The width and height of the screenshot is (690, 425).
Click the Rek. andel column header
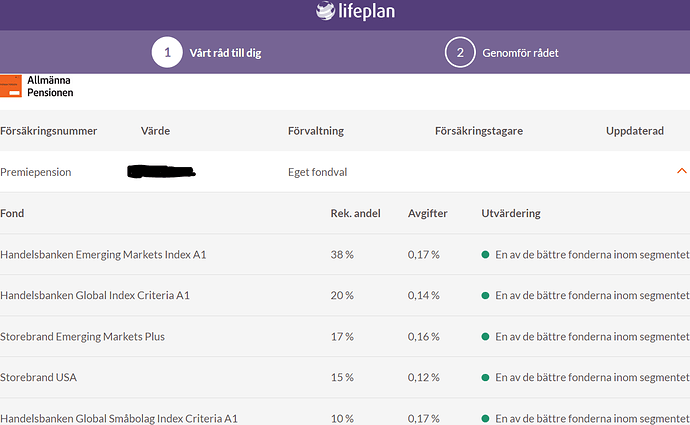pos(355,214)
